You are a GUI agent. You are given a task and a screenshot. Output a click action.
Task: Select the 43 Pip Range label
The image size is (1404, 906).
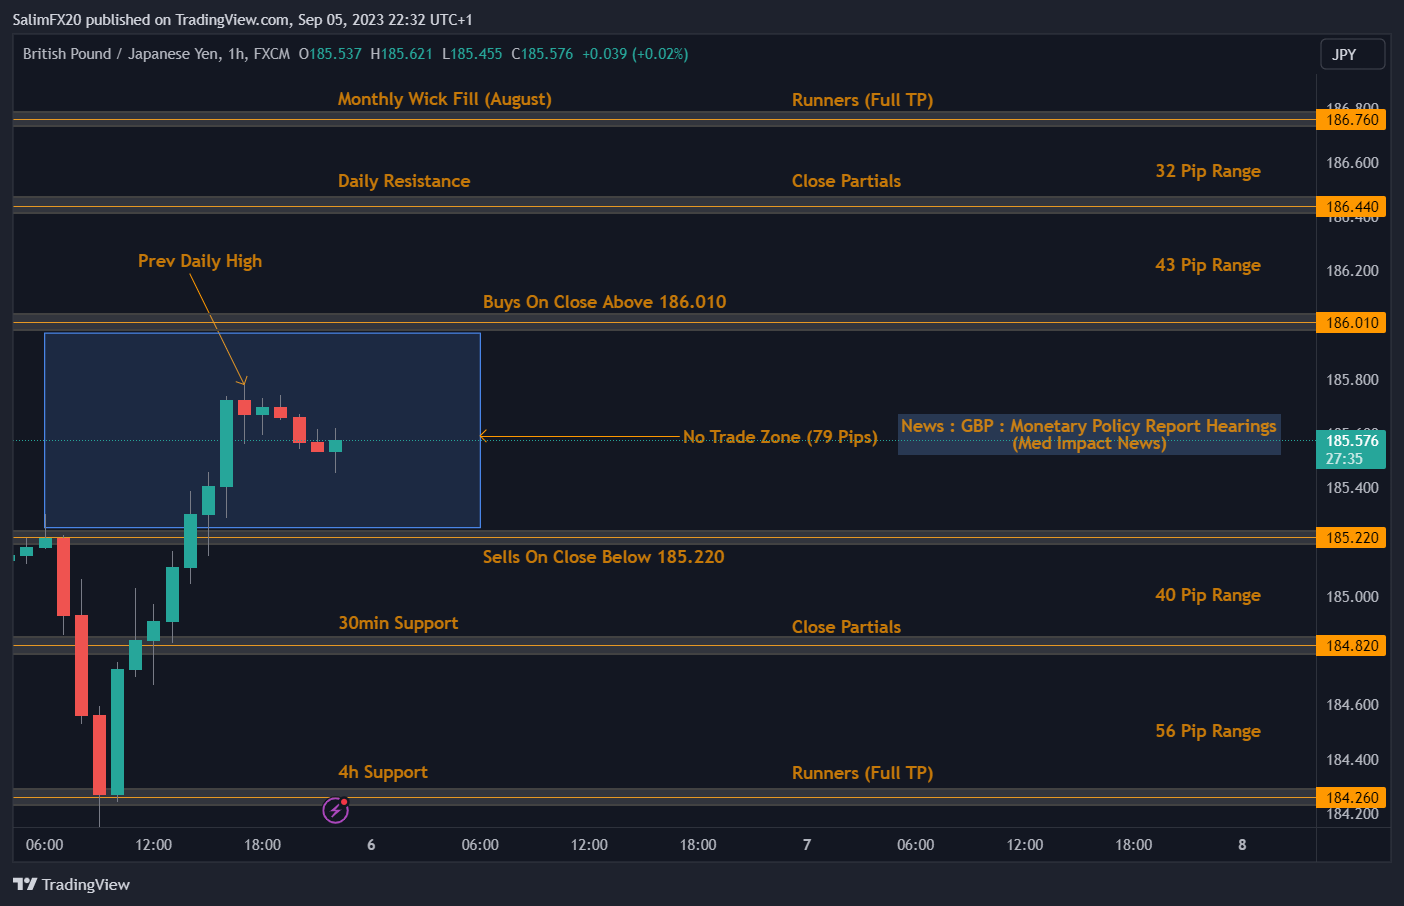pos(1208,265)
